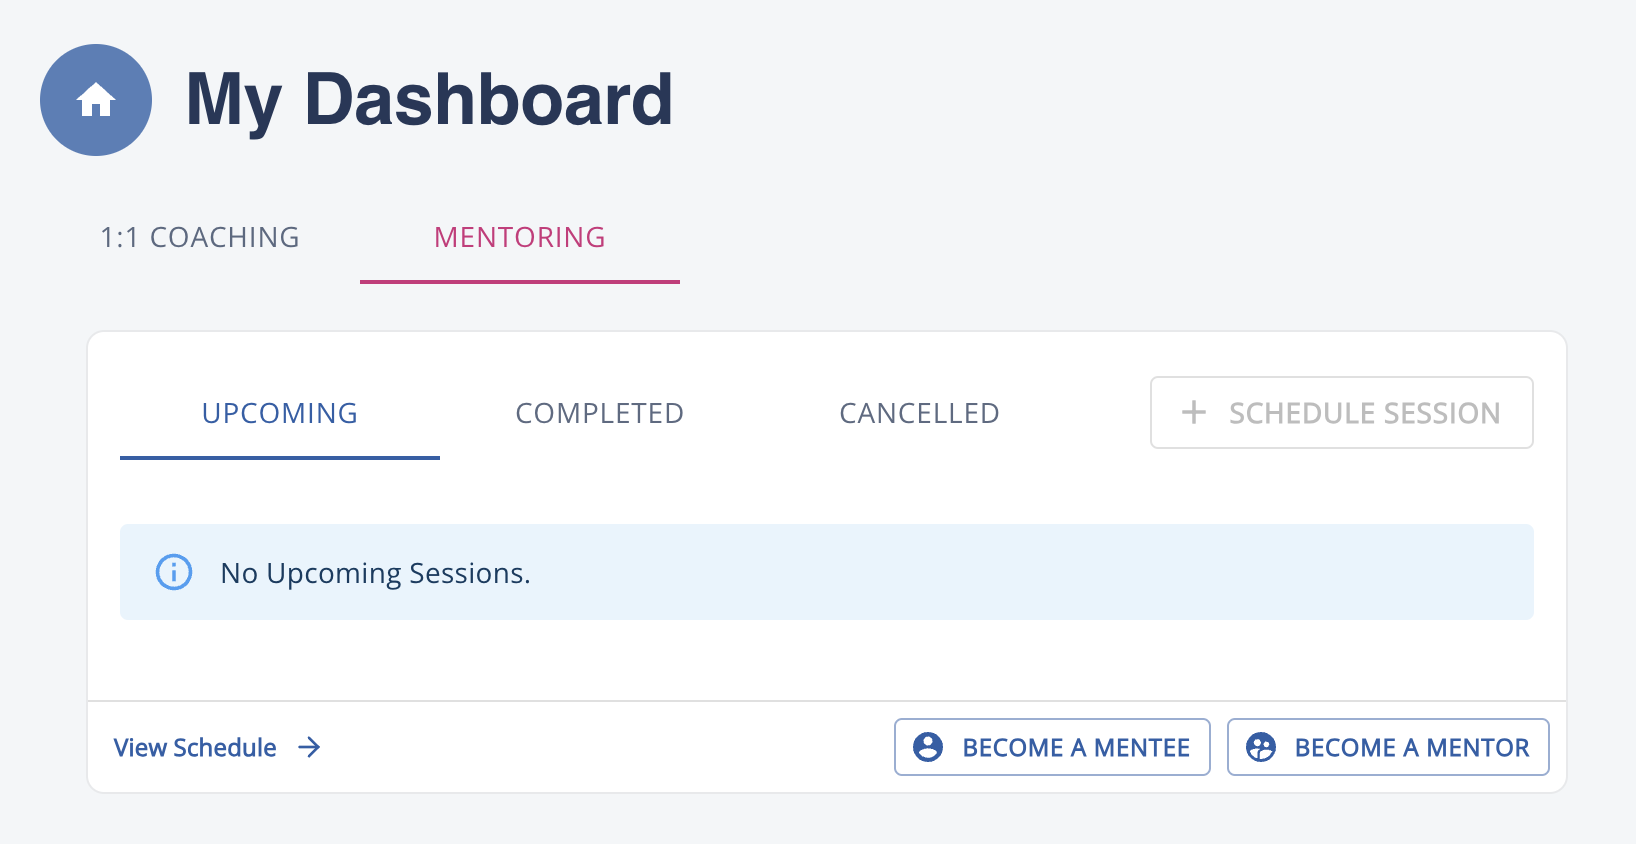Click the info circle icon in the banner

pos(174,572)
